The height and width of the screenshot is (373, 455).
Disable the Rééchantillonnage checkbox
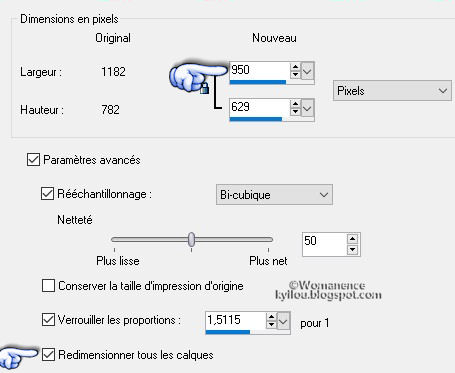(47, 194)
